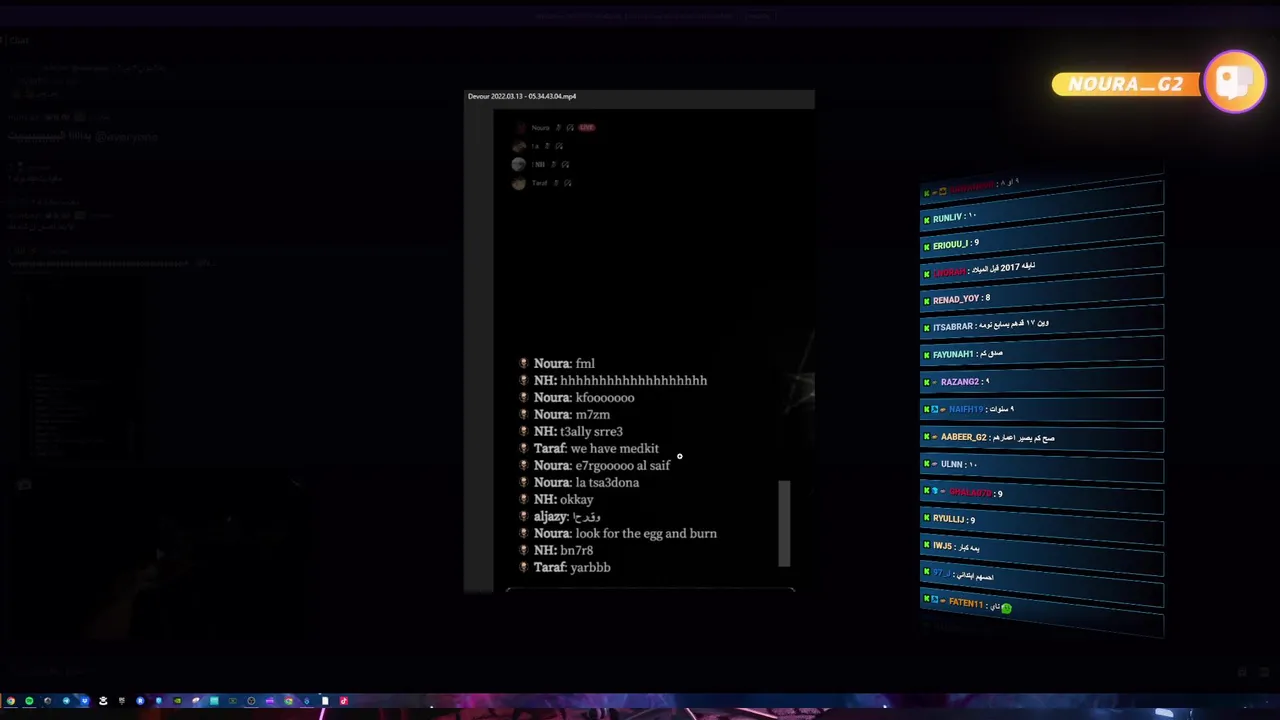Click the 'NH: t3ally srre3' message
The image size is (1280, 720).
[578, 432]
